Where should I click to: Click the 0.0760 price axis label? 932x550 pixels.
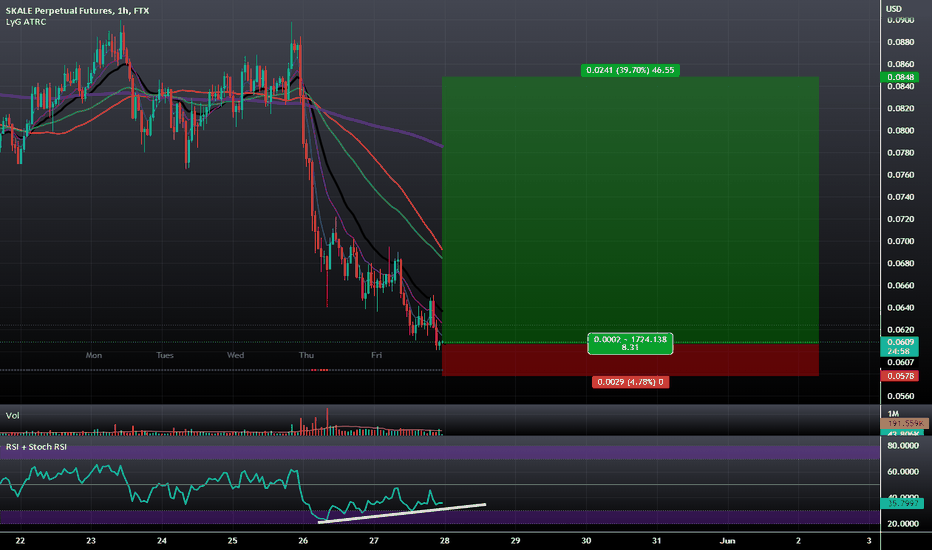click(x=900, y=175)
